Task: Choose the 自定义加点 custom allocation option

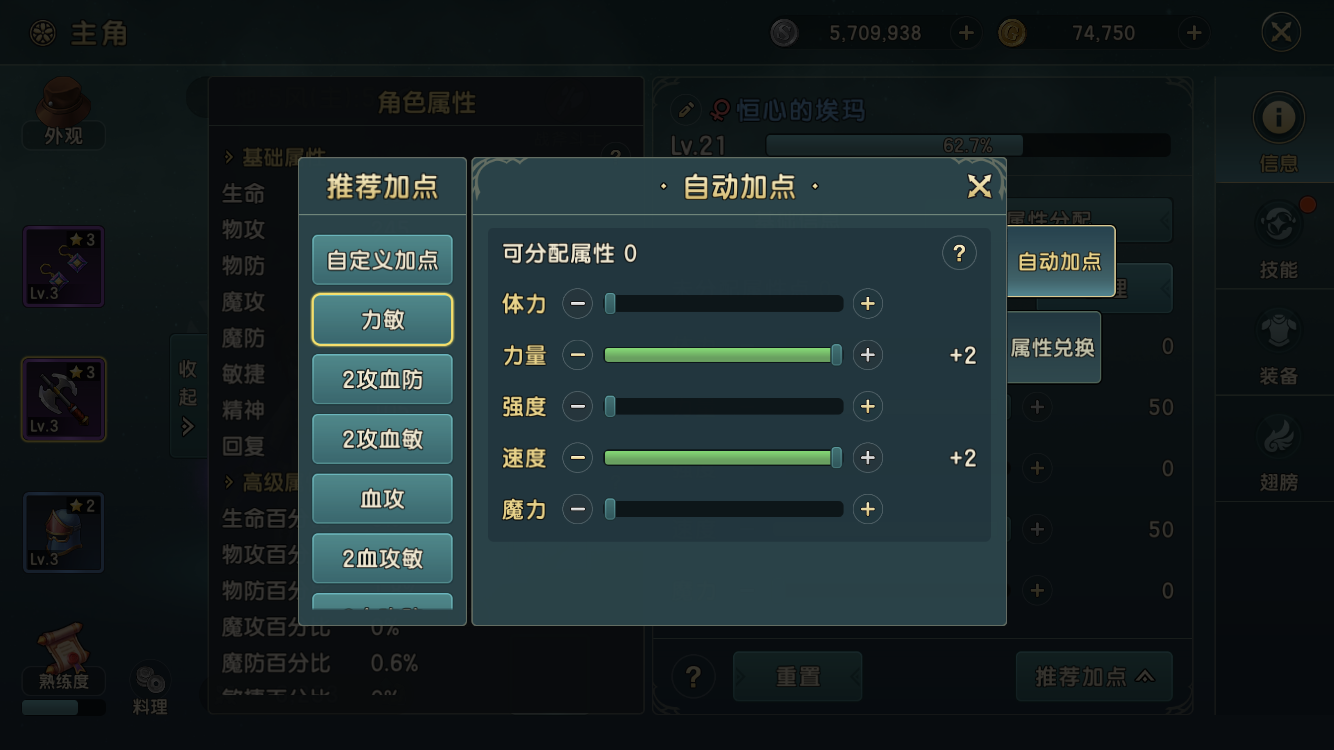Action: point(382,260)
